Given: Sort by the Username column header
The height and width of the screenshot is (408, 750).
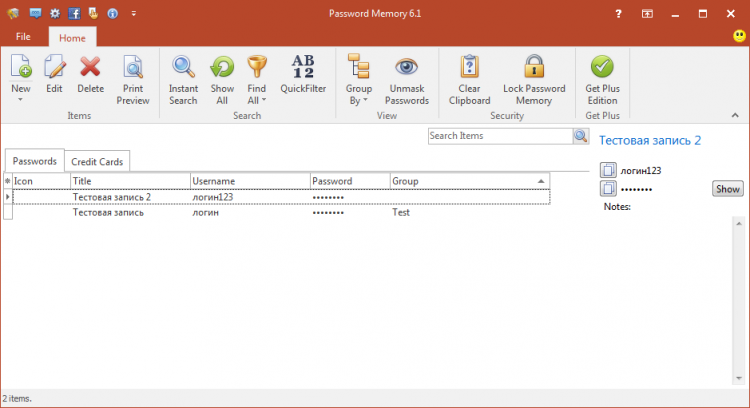Looking at the screenshot, I should [x=250, y=181].
